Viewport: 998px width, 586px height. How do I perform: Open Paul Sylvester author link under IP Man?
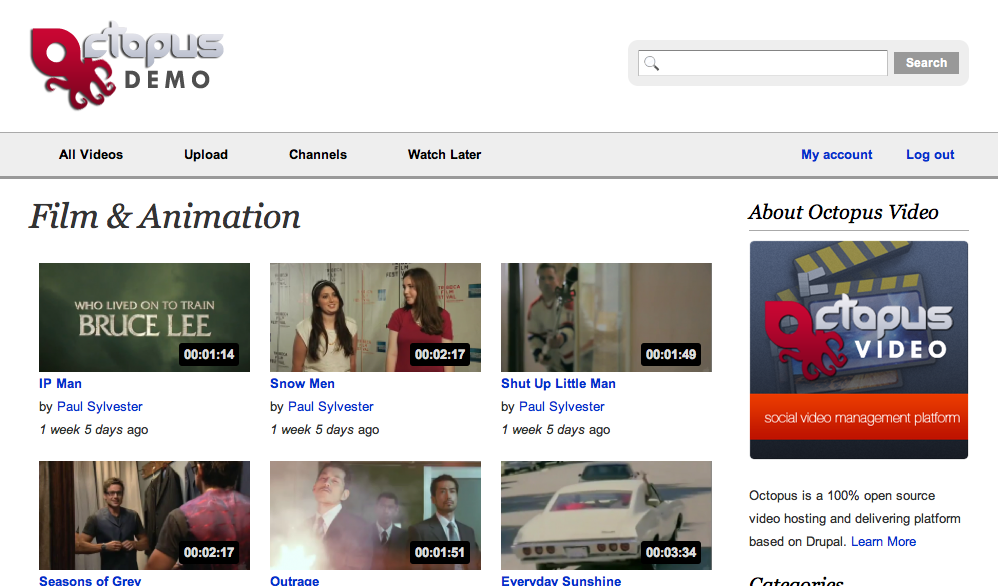click(x=99, y=407)
